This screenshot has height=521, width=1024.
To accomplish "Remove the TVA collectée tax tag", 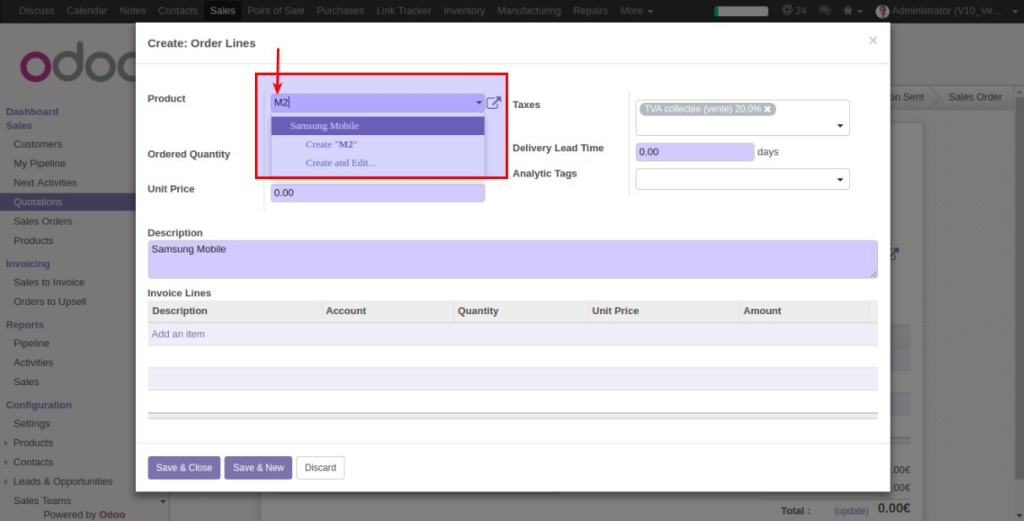I will 768,109.
